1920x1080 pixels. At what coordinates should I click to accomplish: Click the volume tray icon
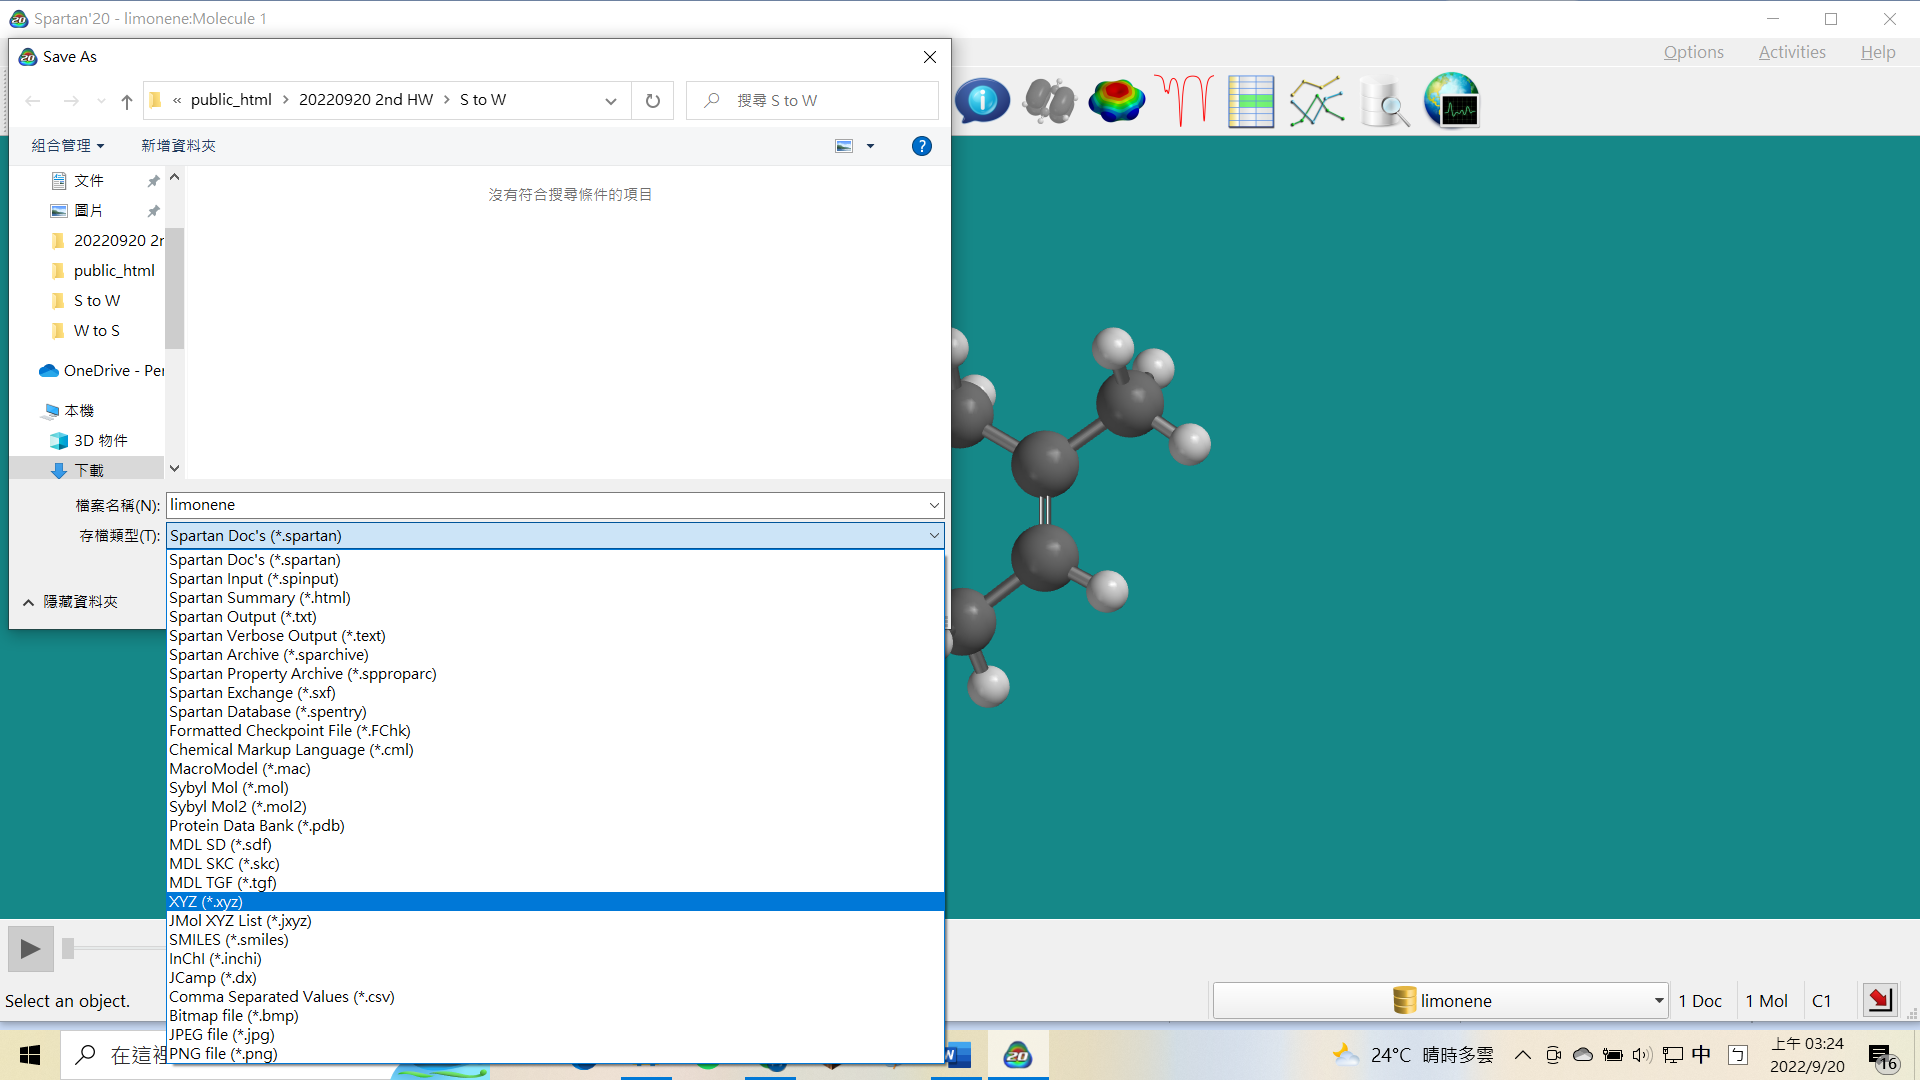tap(1641, 1055)
